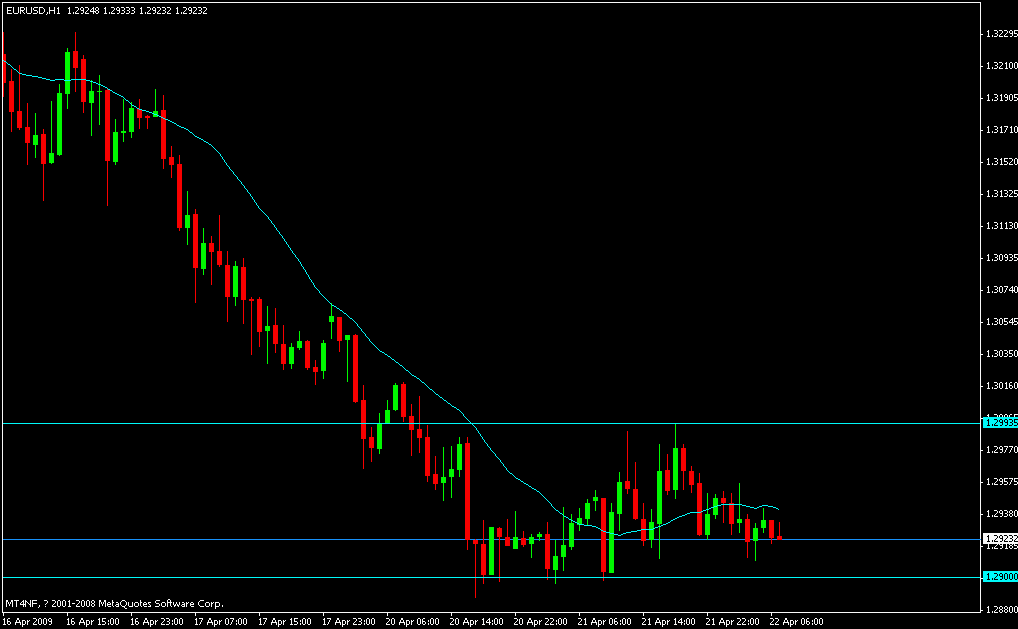This screenshot has width=1018, height=629.
Task: Click the 1.31520 price axis label
Action: (x=1000, y=162)
